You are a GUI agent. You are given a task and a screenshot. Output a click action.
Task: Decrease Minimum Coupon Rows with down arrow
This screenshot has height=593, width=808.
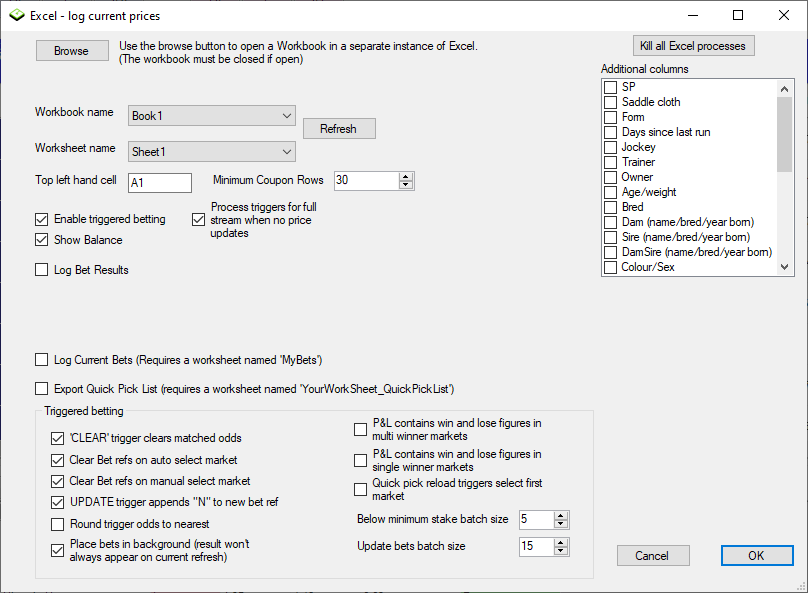pos(406,185)
